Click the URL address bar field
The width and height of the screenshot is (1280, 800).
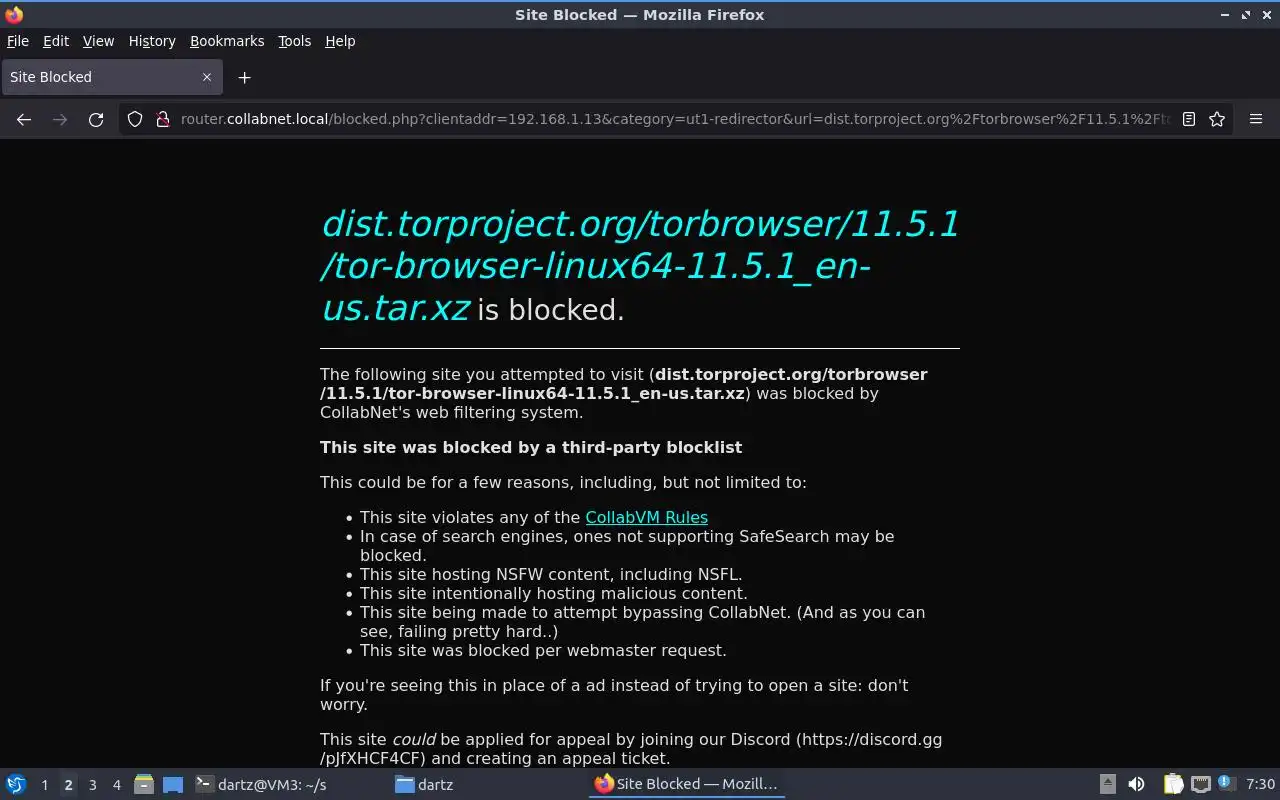pyautogui.click(x=675, y=119)
